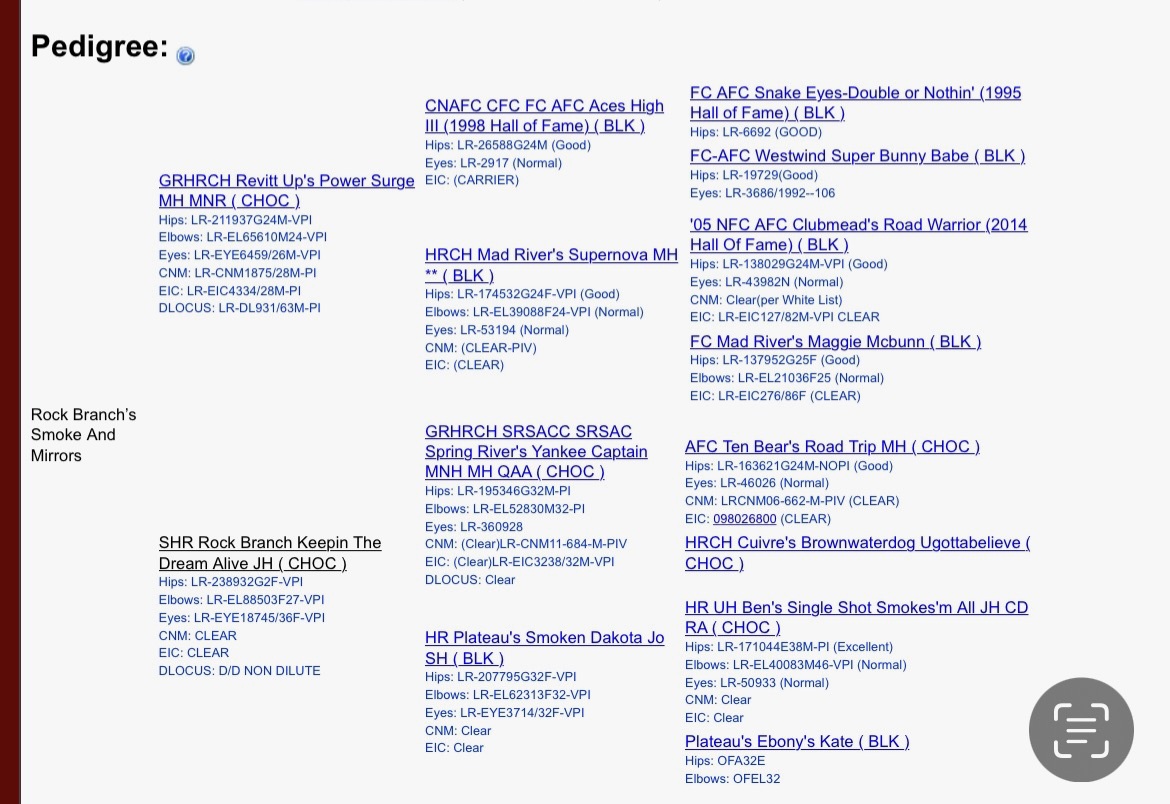Click Elbows: LR-EL88503F27-VPI text
Viewport: 1170px width, 804px height.
[x=241, y=599]
